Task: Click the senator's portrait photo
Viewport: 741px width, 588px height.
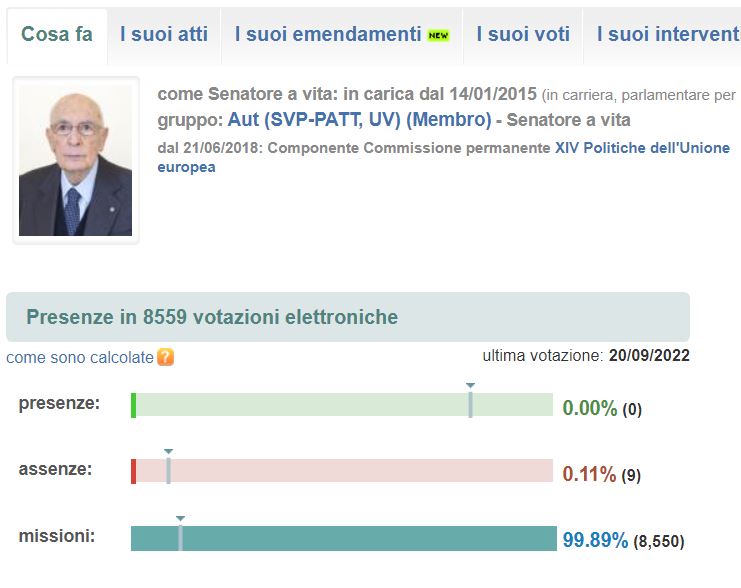Action: click(76, 160)
